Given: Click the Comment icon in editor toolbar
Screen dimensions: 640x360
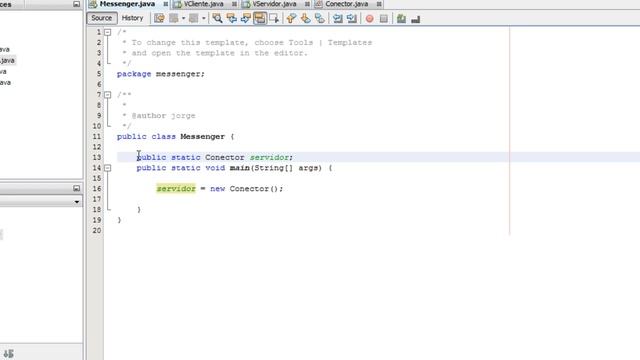Looking at the screenshot, I should click(x=401, y=18).
